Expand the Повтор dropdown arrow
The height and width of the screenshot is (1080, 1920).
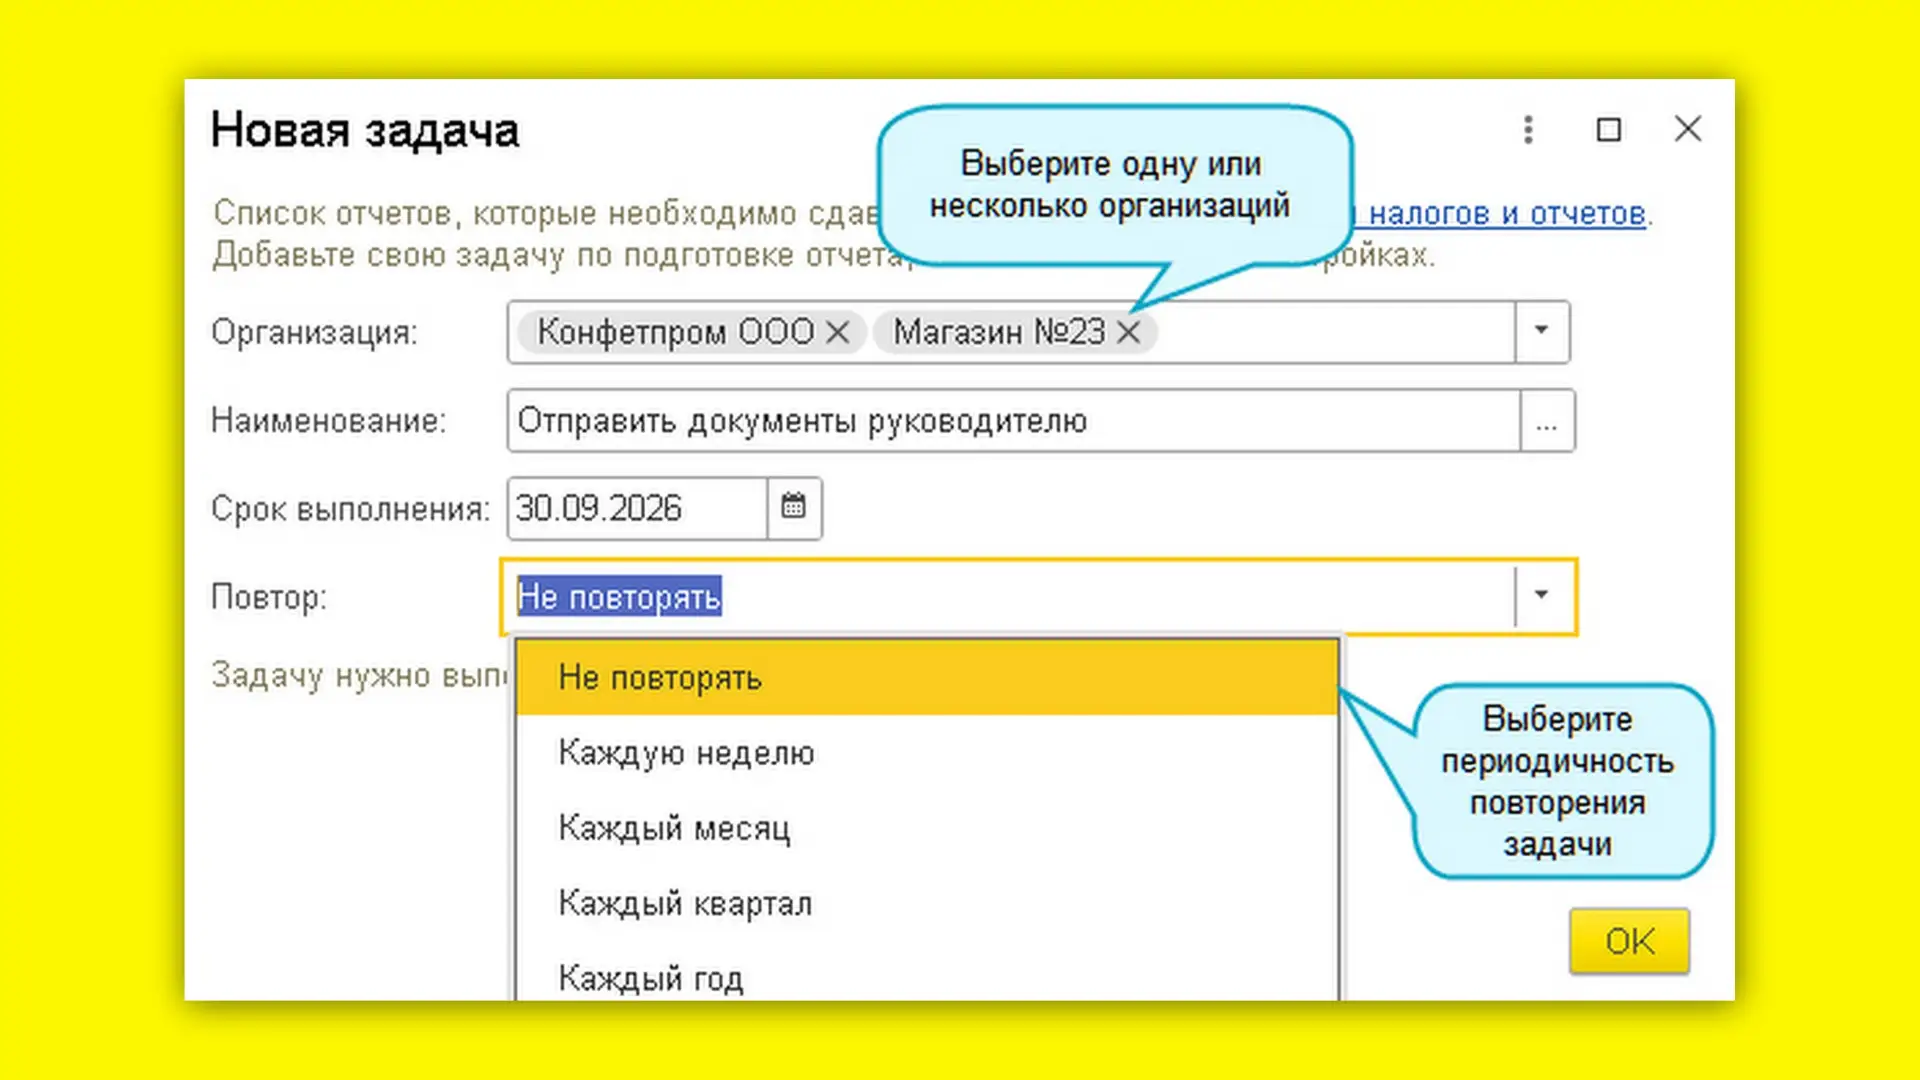click(1542, 596)
